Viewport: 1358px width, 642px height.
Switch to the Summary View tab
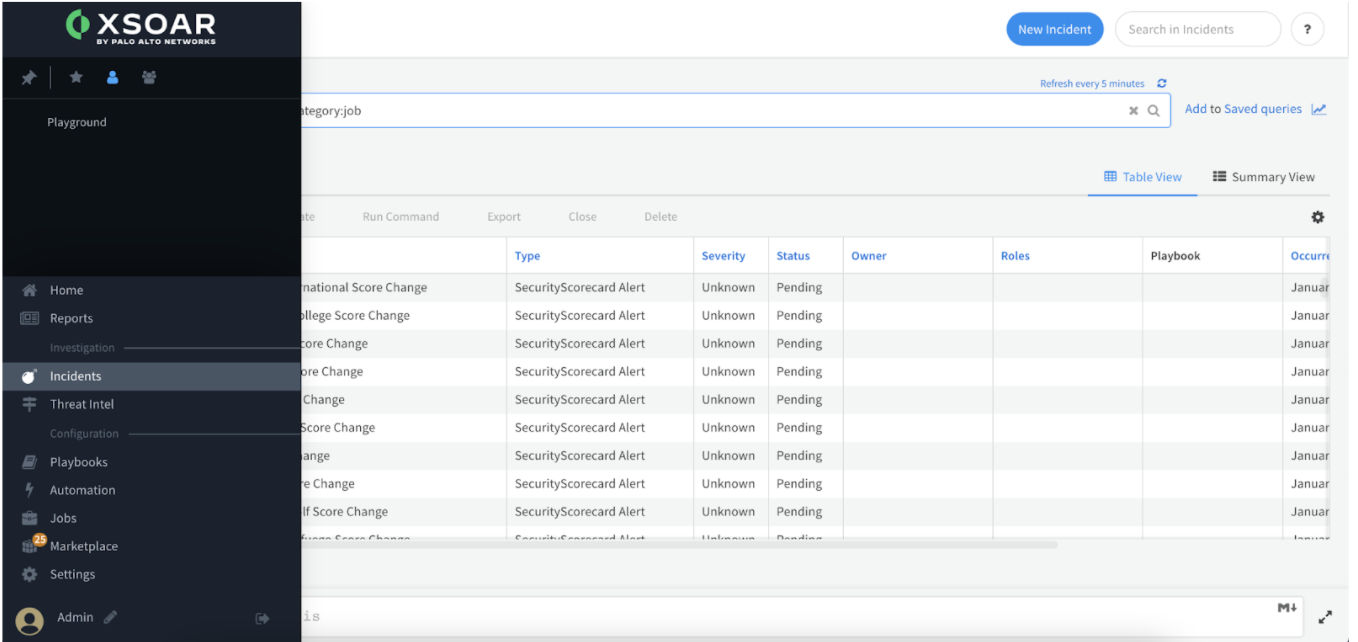click(x=1264, y=177)
